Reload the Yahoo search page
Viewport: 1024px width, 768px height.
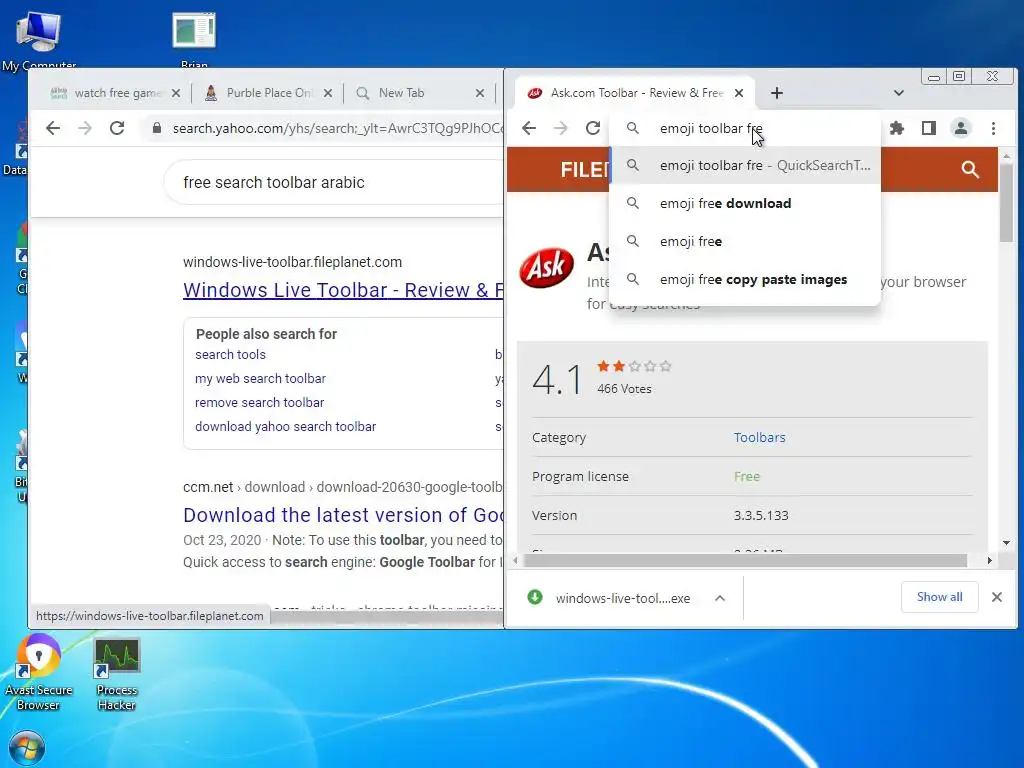(117, 128)
